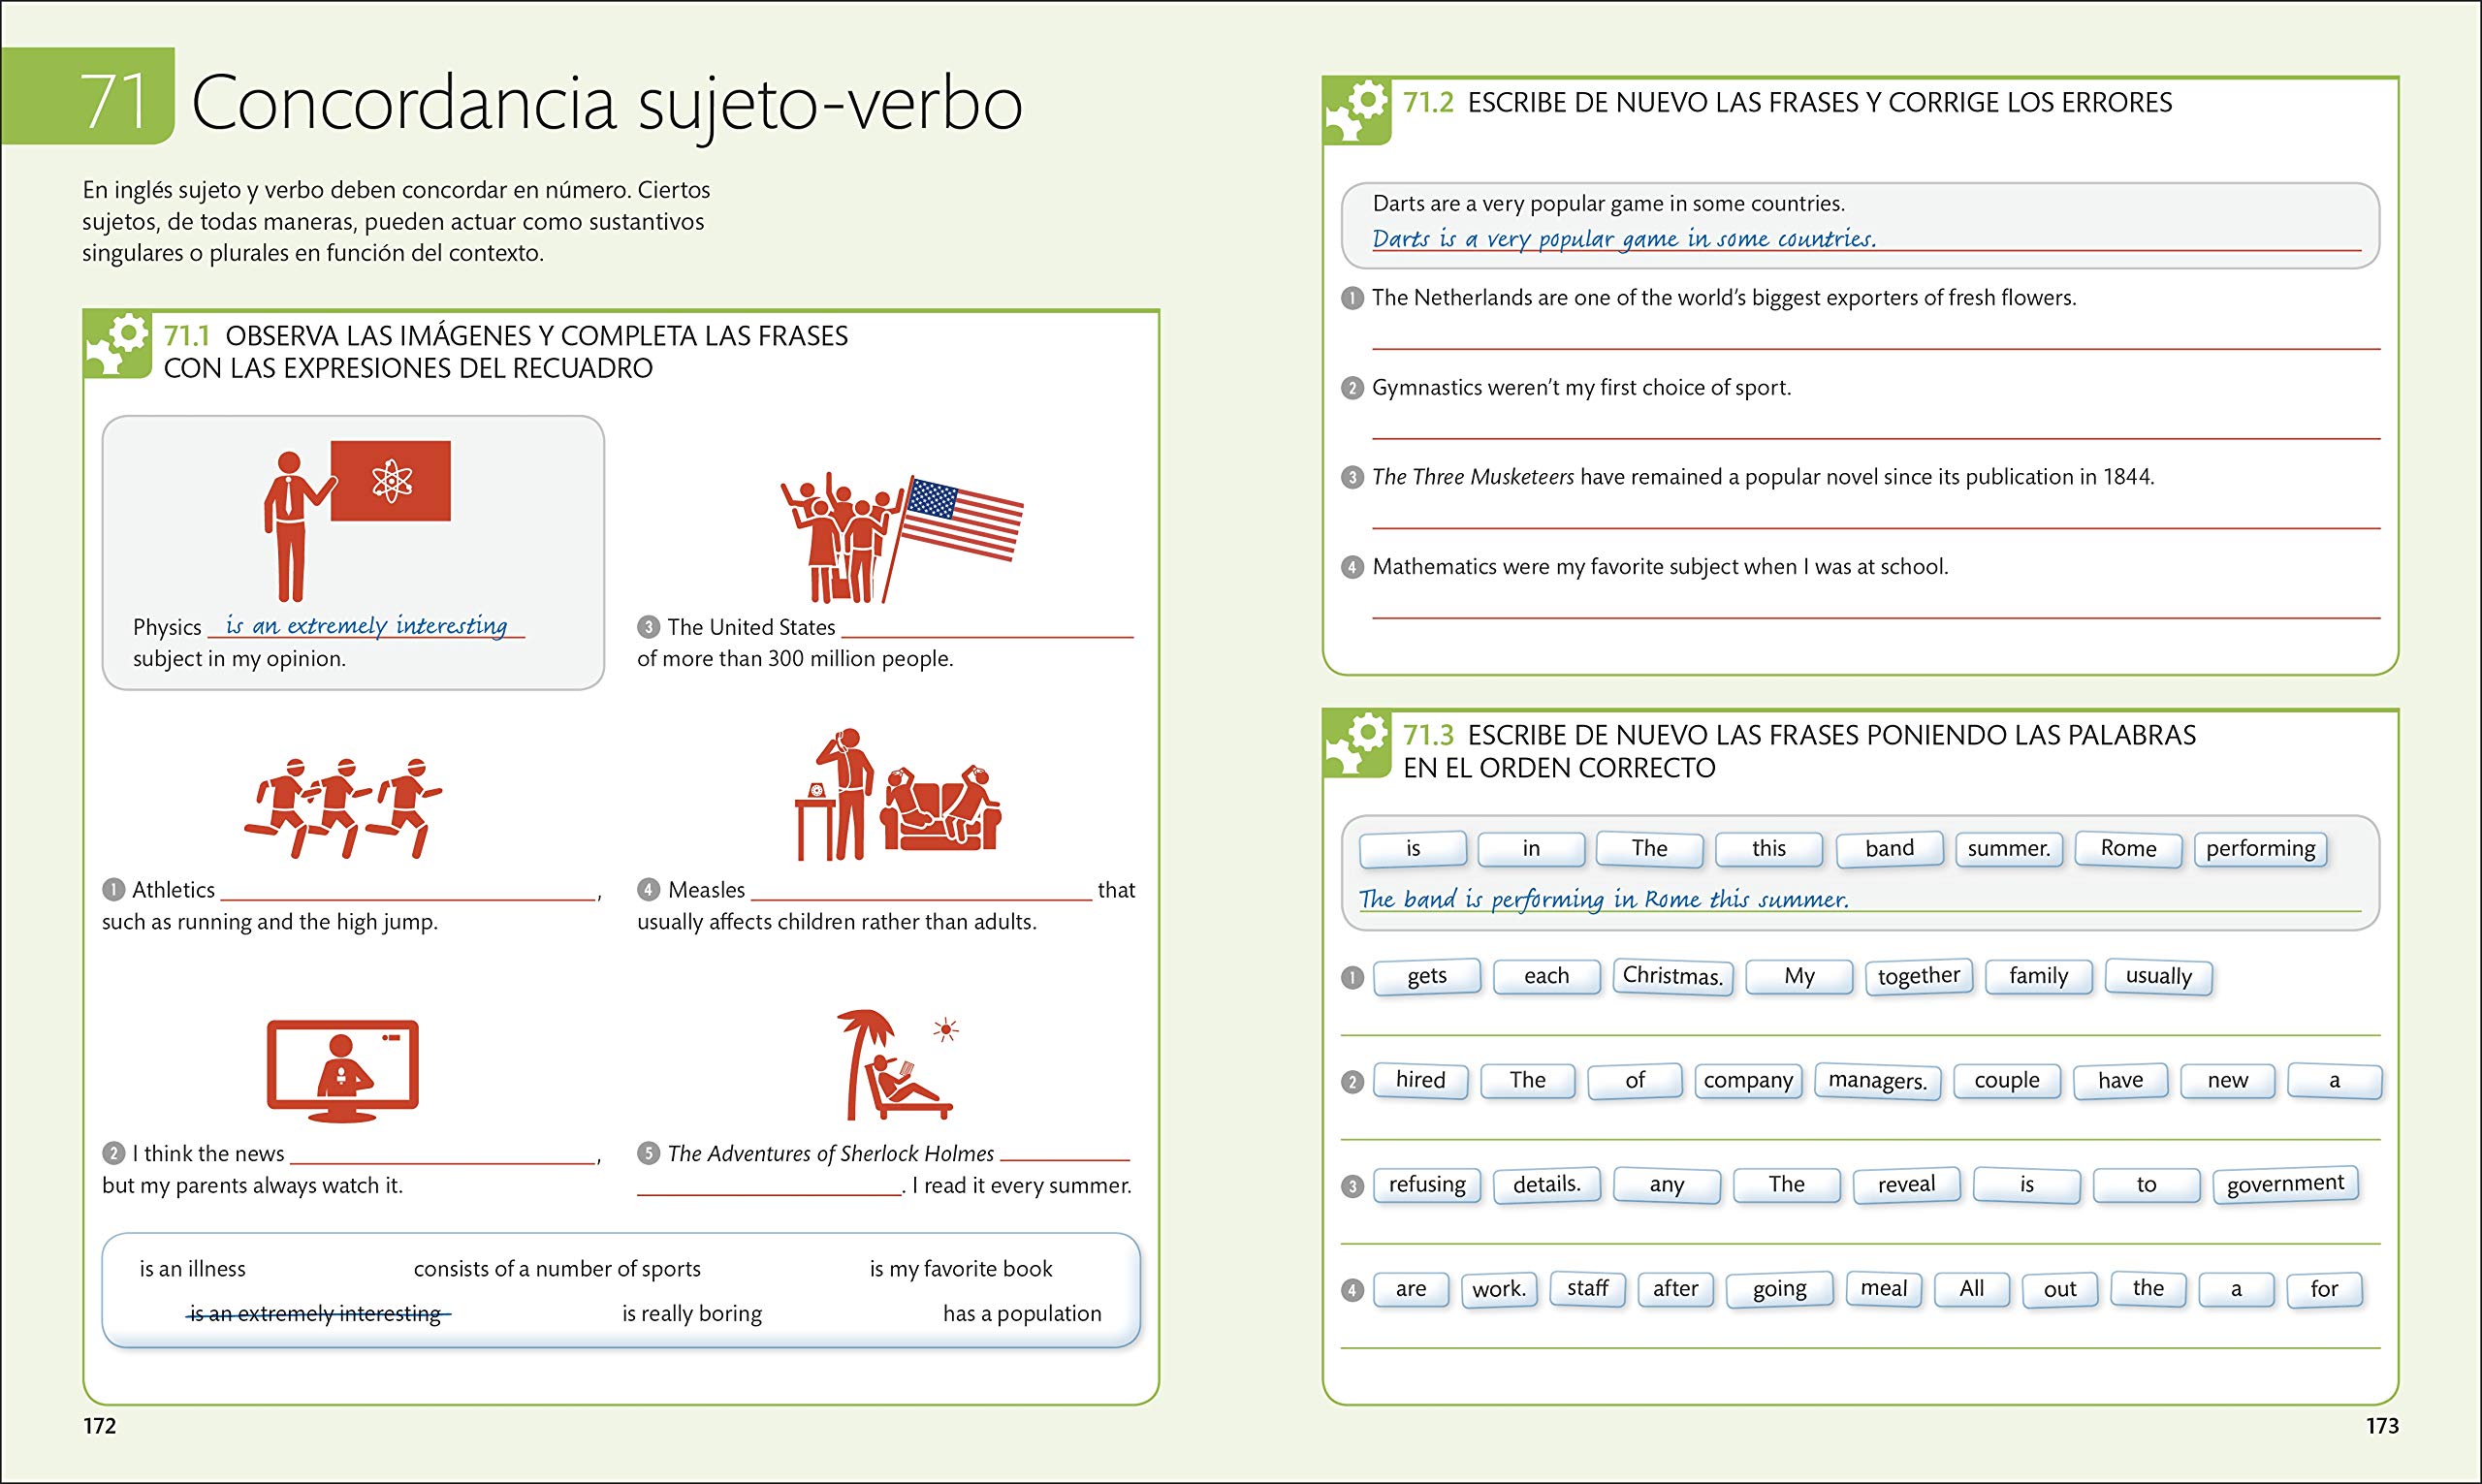
Task: Click the gears icon beside exercise 71.3
Action: click(x=1357, y=744)
